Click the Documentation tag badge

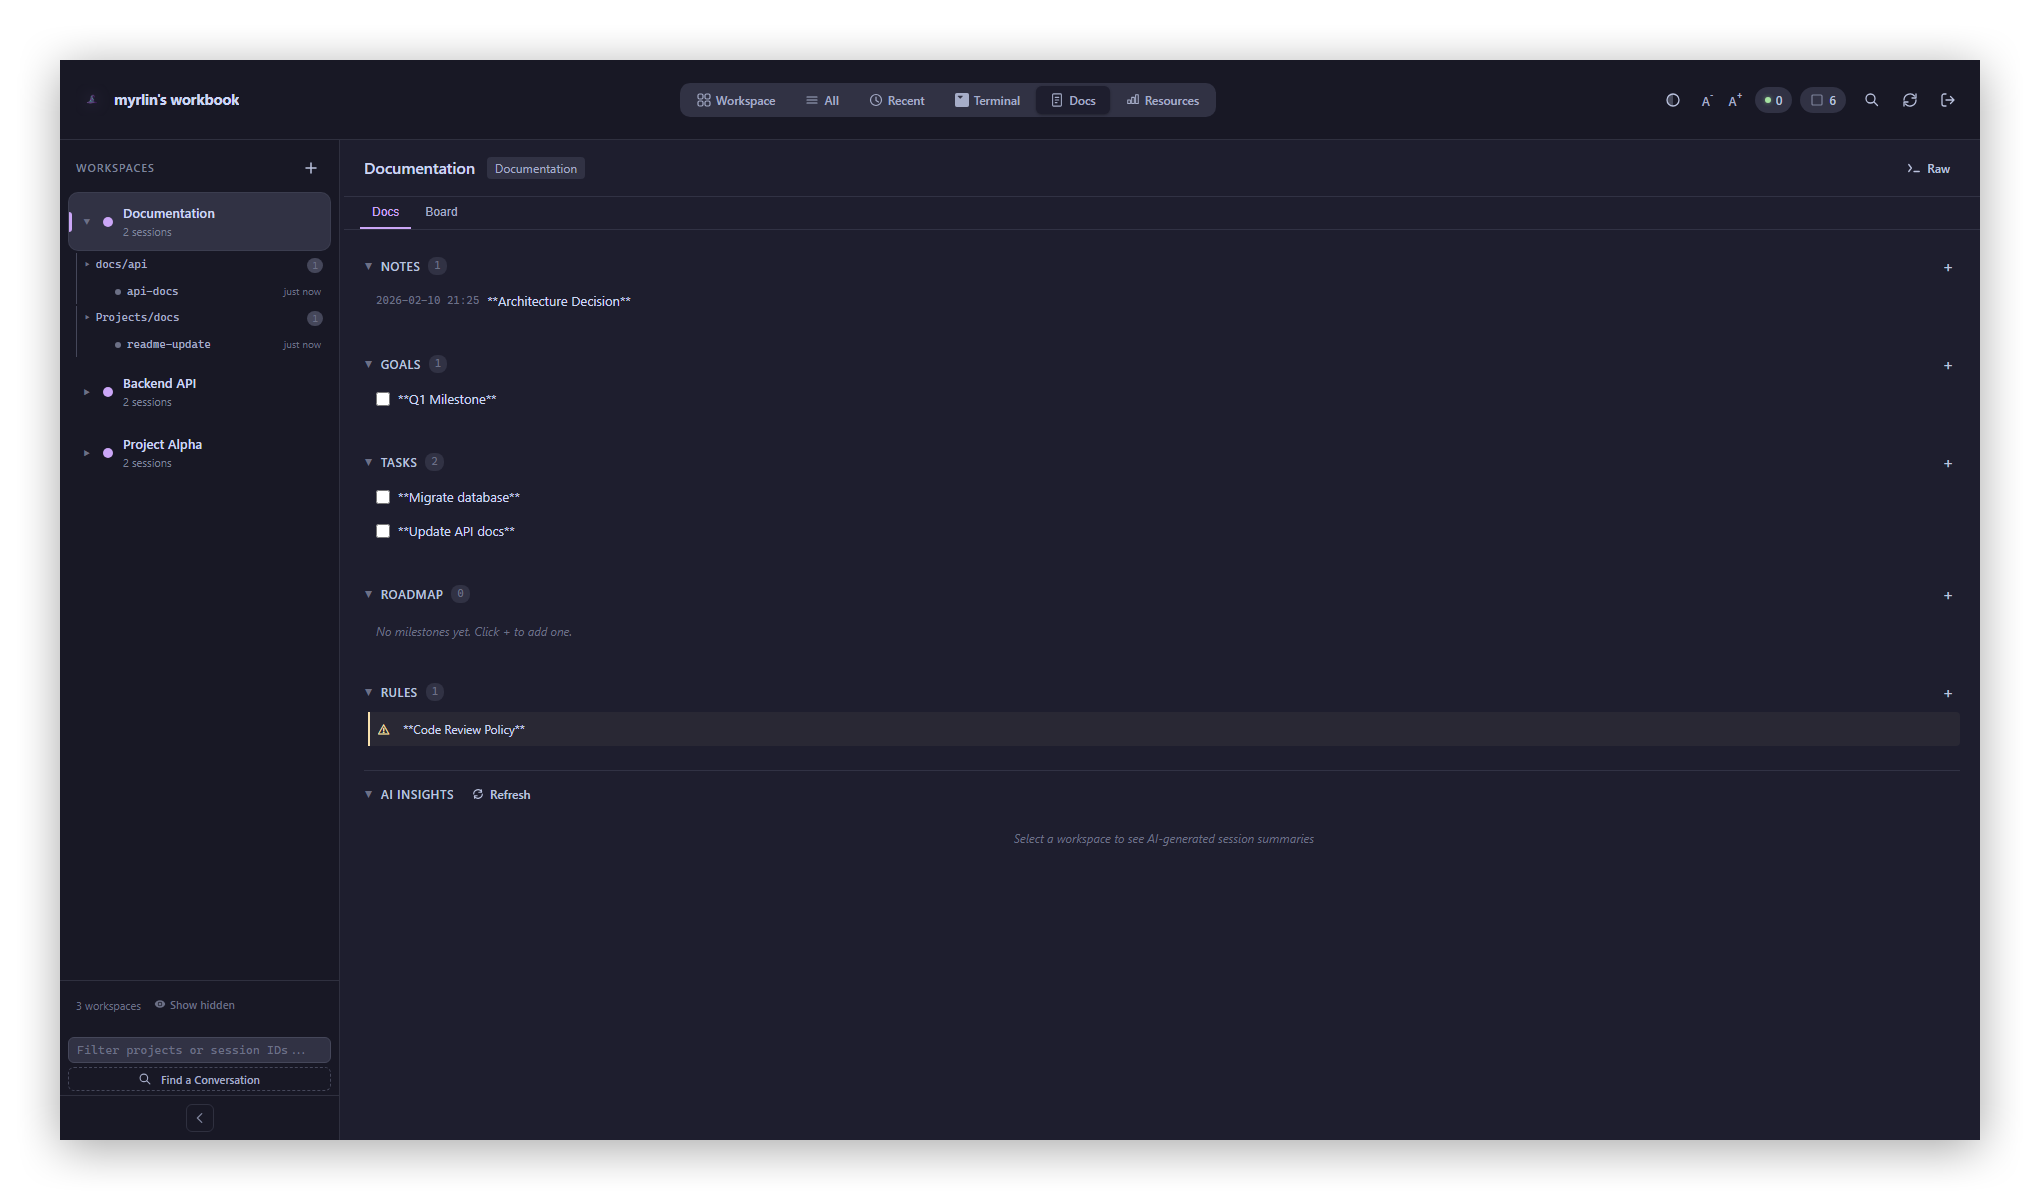click(x=536, y=169)
